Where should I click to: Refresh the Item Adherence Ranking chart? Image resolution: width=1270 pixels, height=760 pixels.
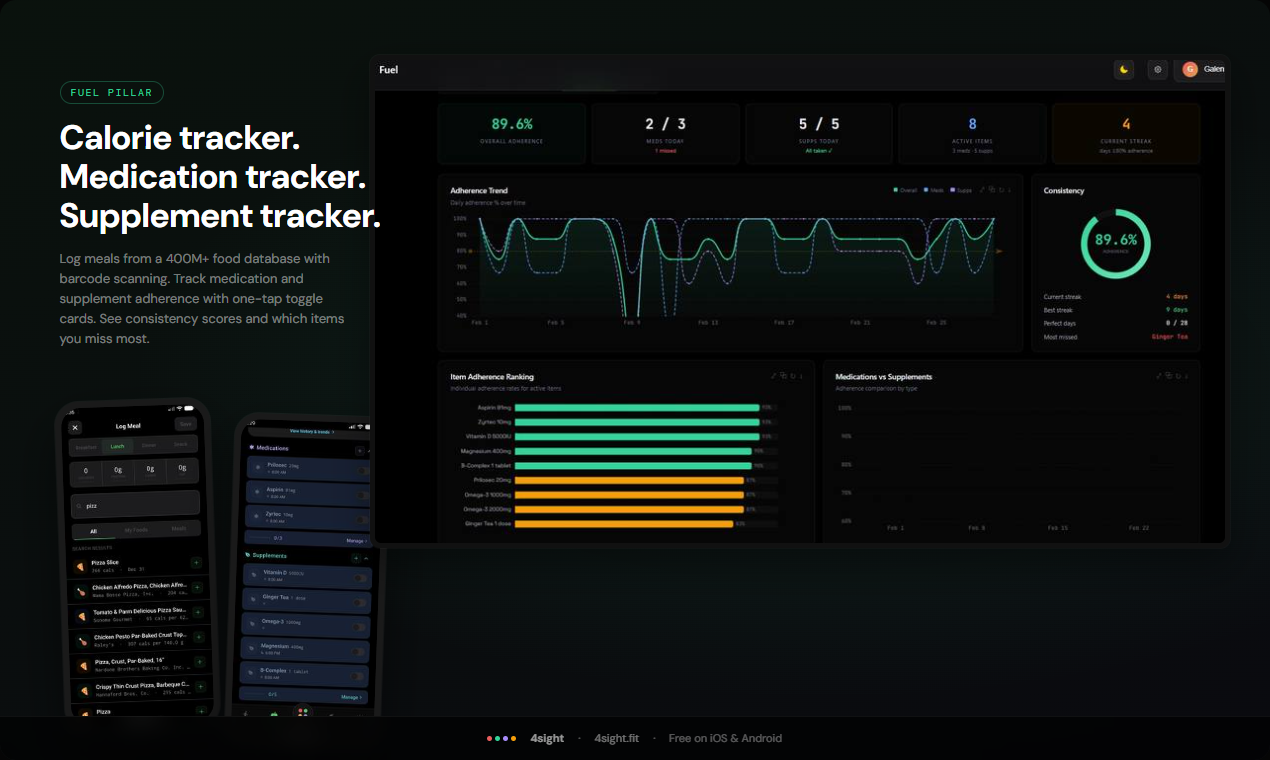(x=791, y=376)
